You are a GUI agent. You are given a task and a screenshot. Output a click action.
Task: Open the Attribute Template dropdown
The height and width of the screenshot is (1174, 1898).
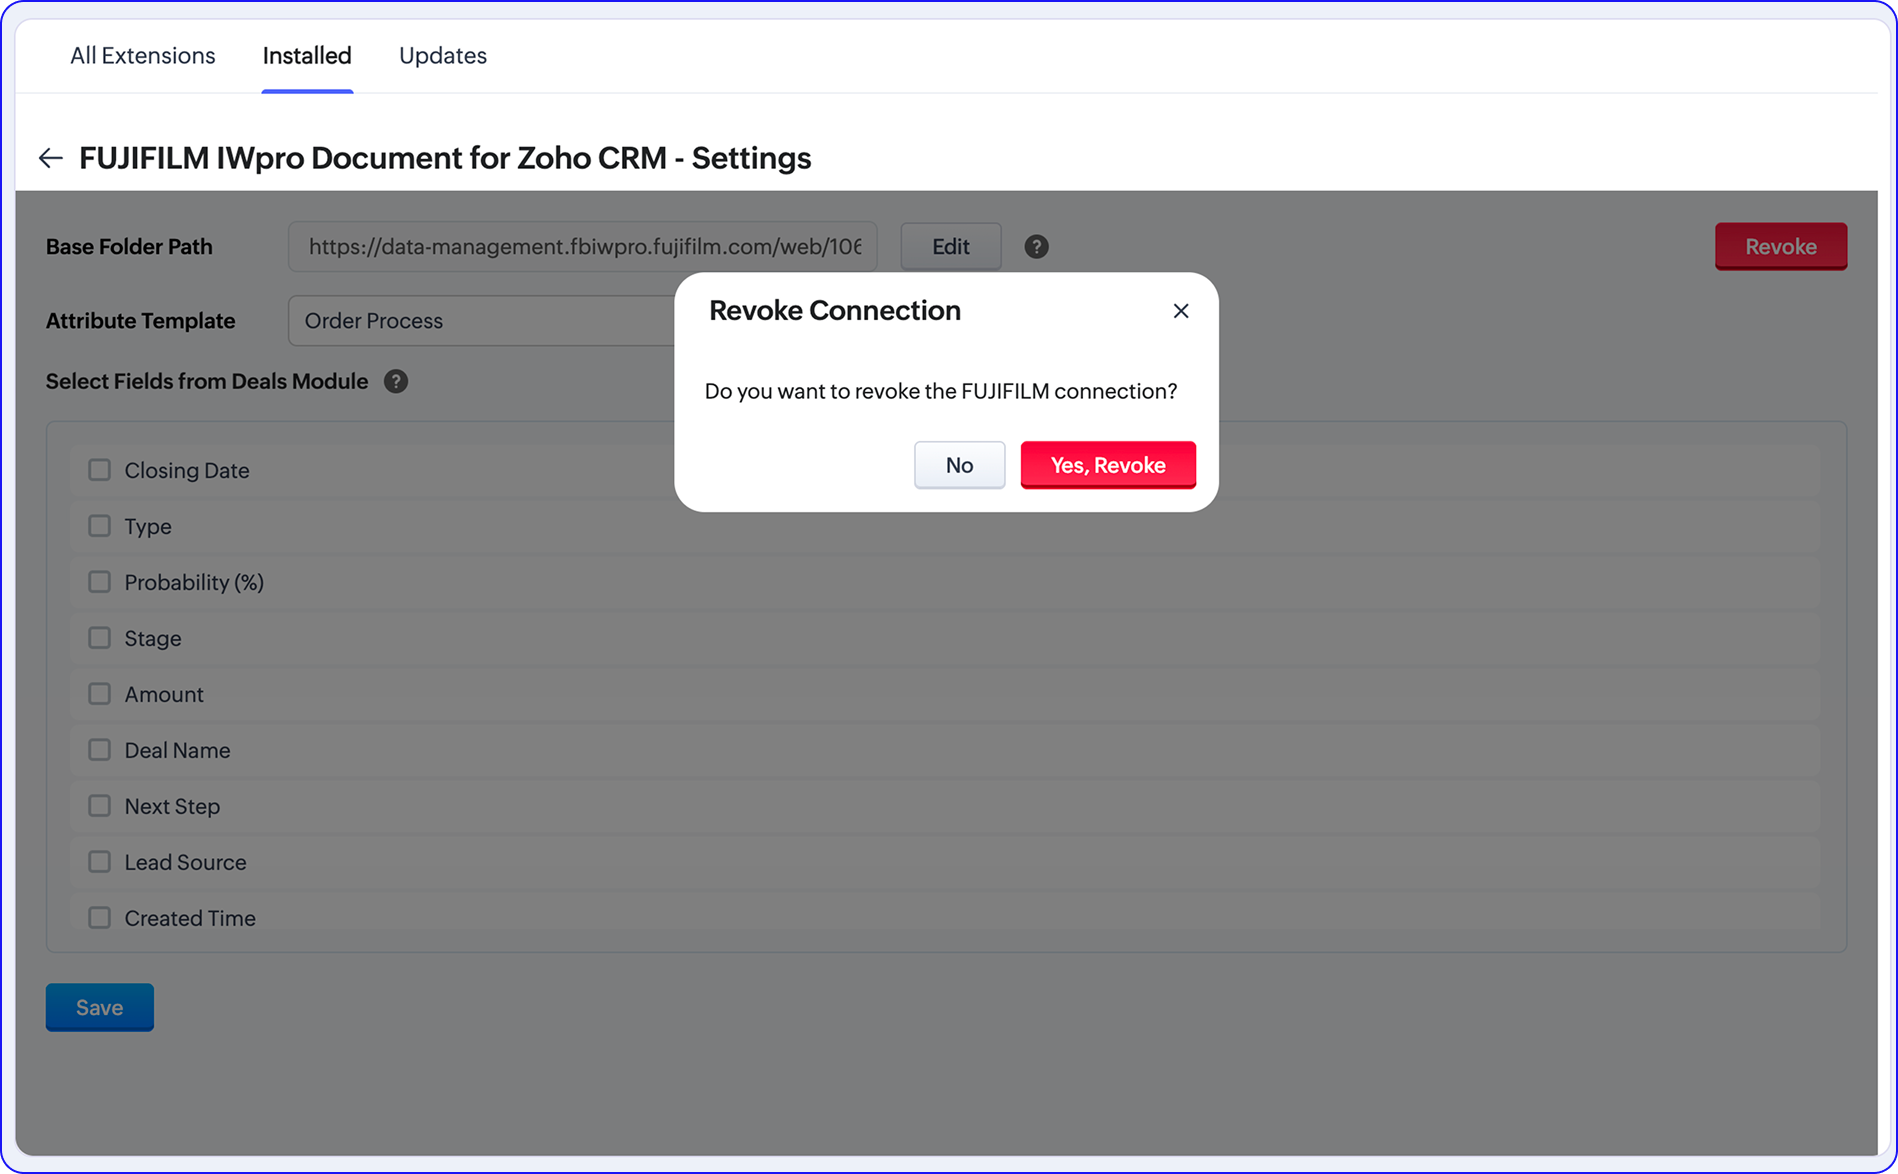point(480,321)
